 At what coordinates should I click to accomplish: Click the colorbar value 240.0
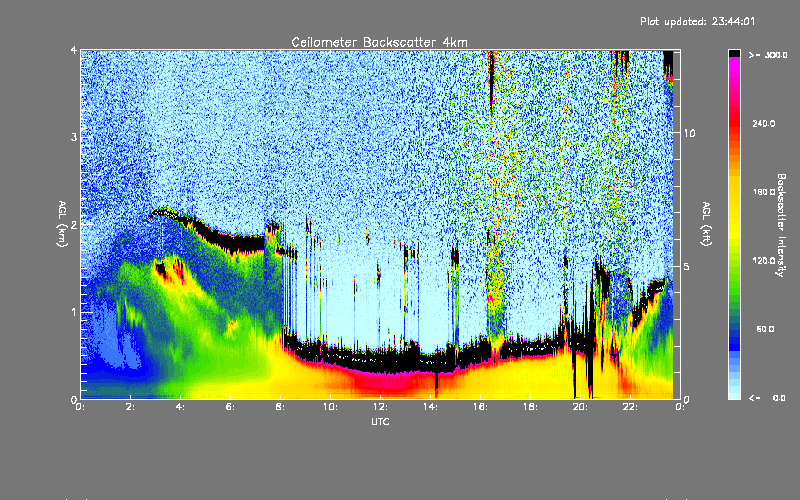[764, 123]
